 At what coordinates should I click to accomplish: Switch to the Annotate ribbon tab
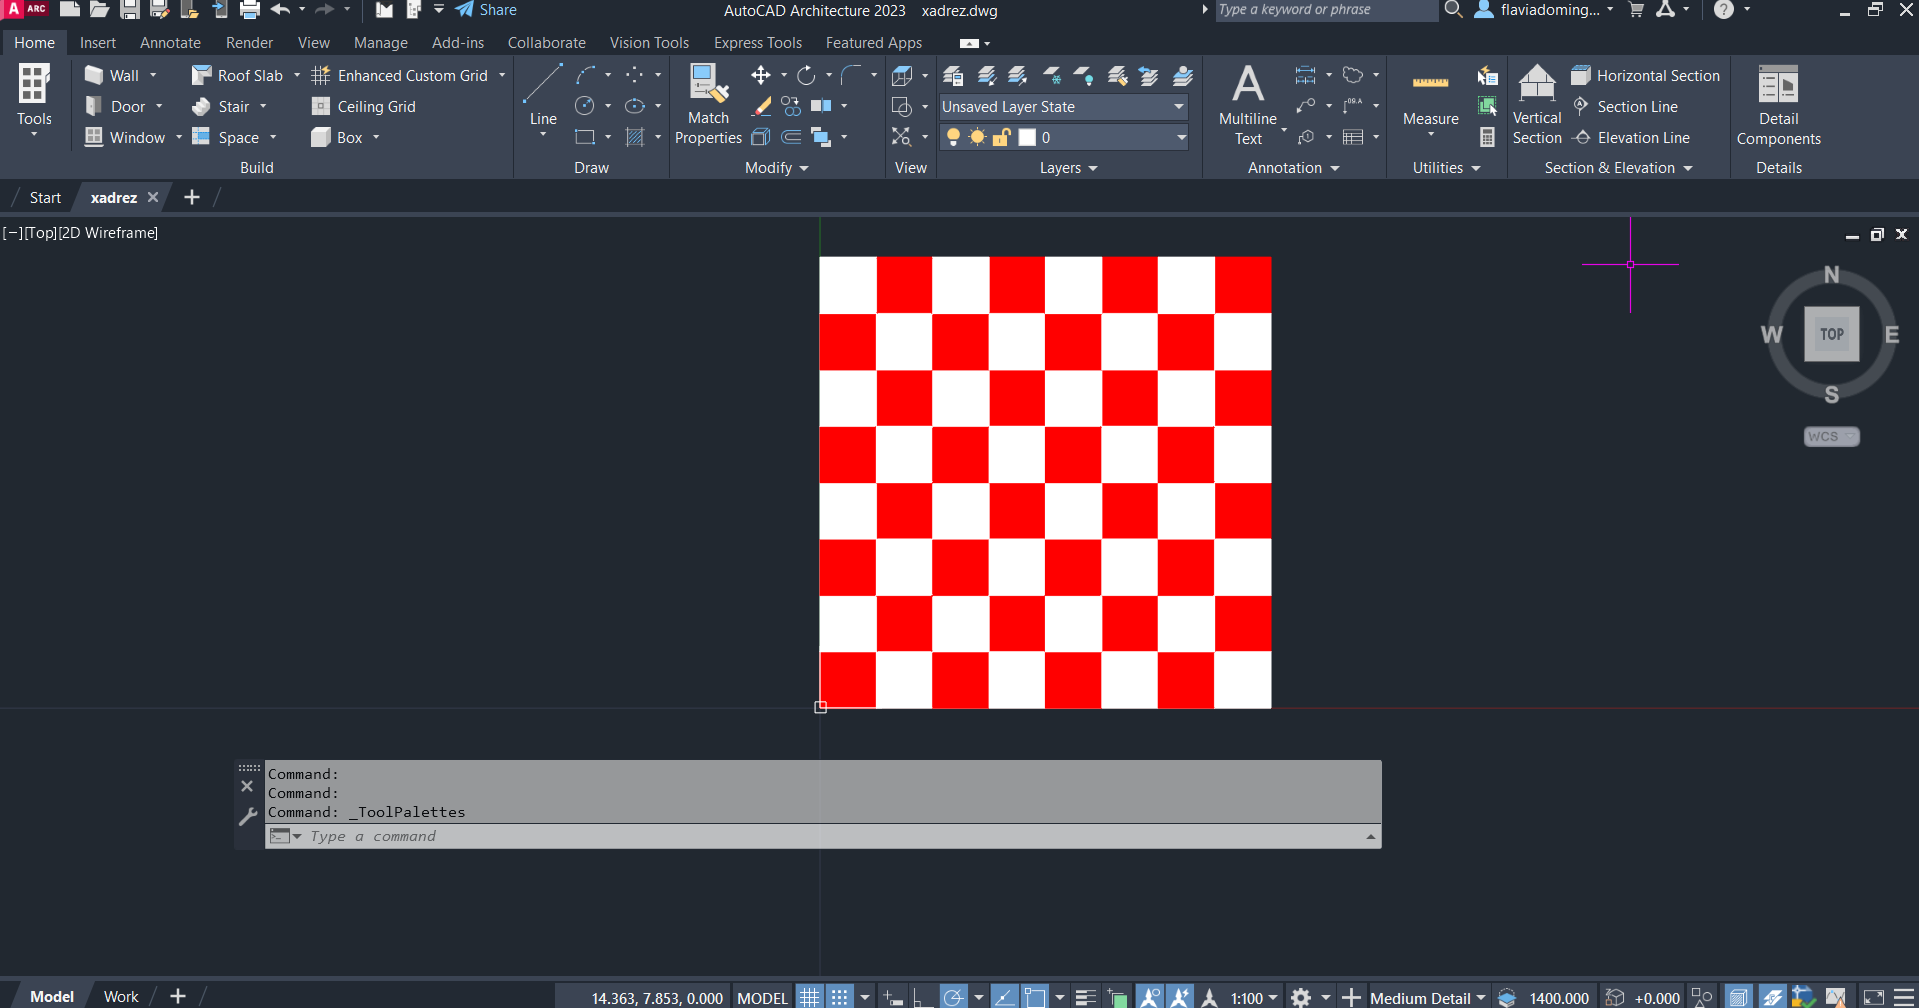pos(170,43)
